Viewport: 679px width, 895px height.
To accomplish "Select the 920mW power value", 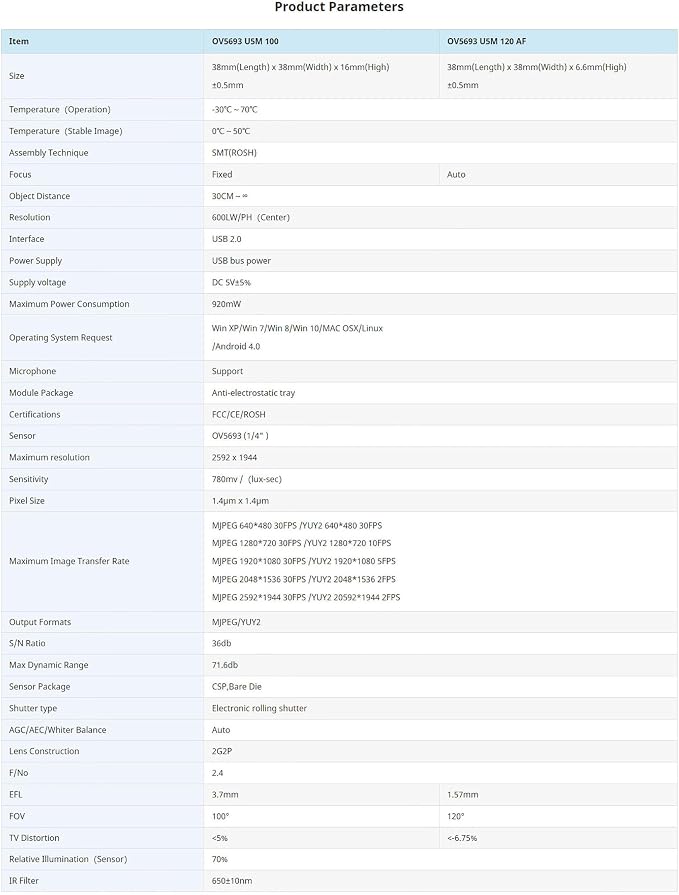I will point(227,304).
